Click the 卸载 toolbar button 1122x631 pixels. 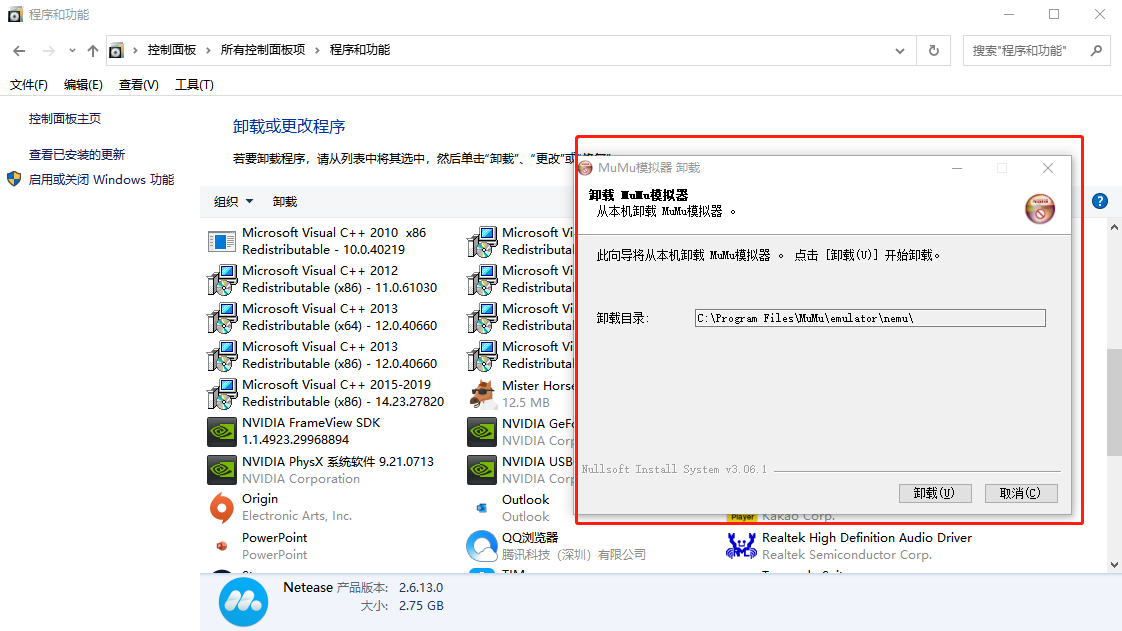pyautogui.click(x=285, y=202)
